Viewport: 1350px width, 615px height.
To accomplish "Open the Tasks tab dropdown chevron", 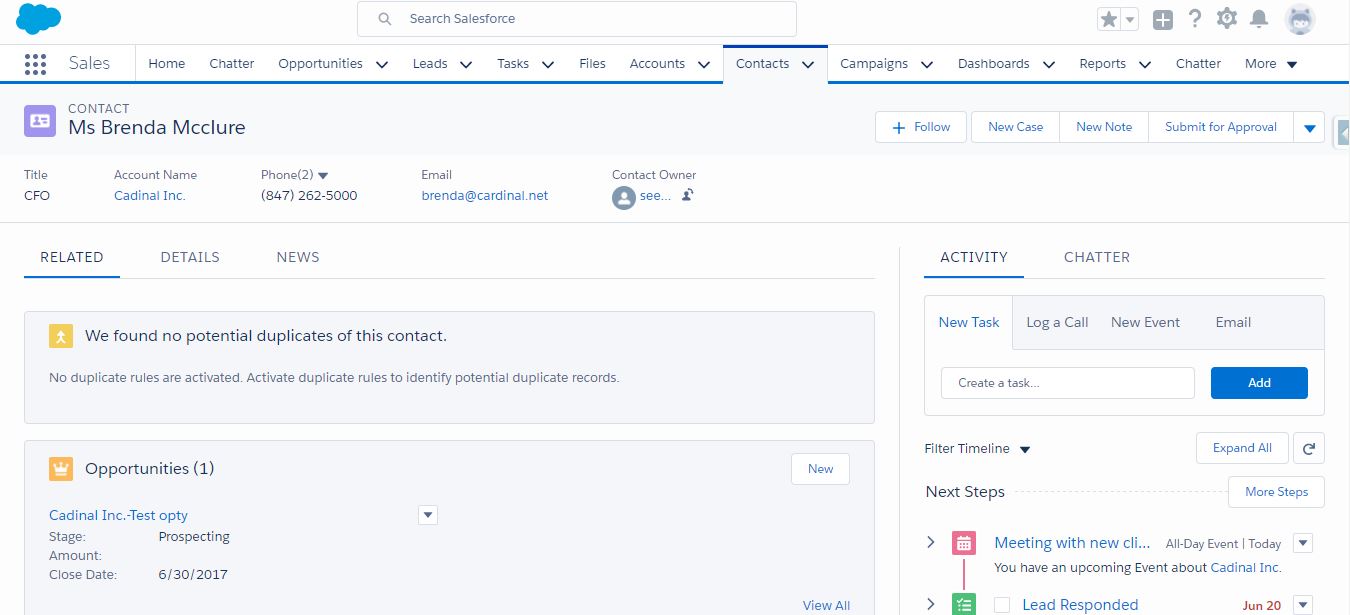I will [x=548, y=64].
